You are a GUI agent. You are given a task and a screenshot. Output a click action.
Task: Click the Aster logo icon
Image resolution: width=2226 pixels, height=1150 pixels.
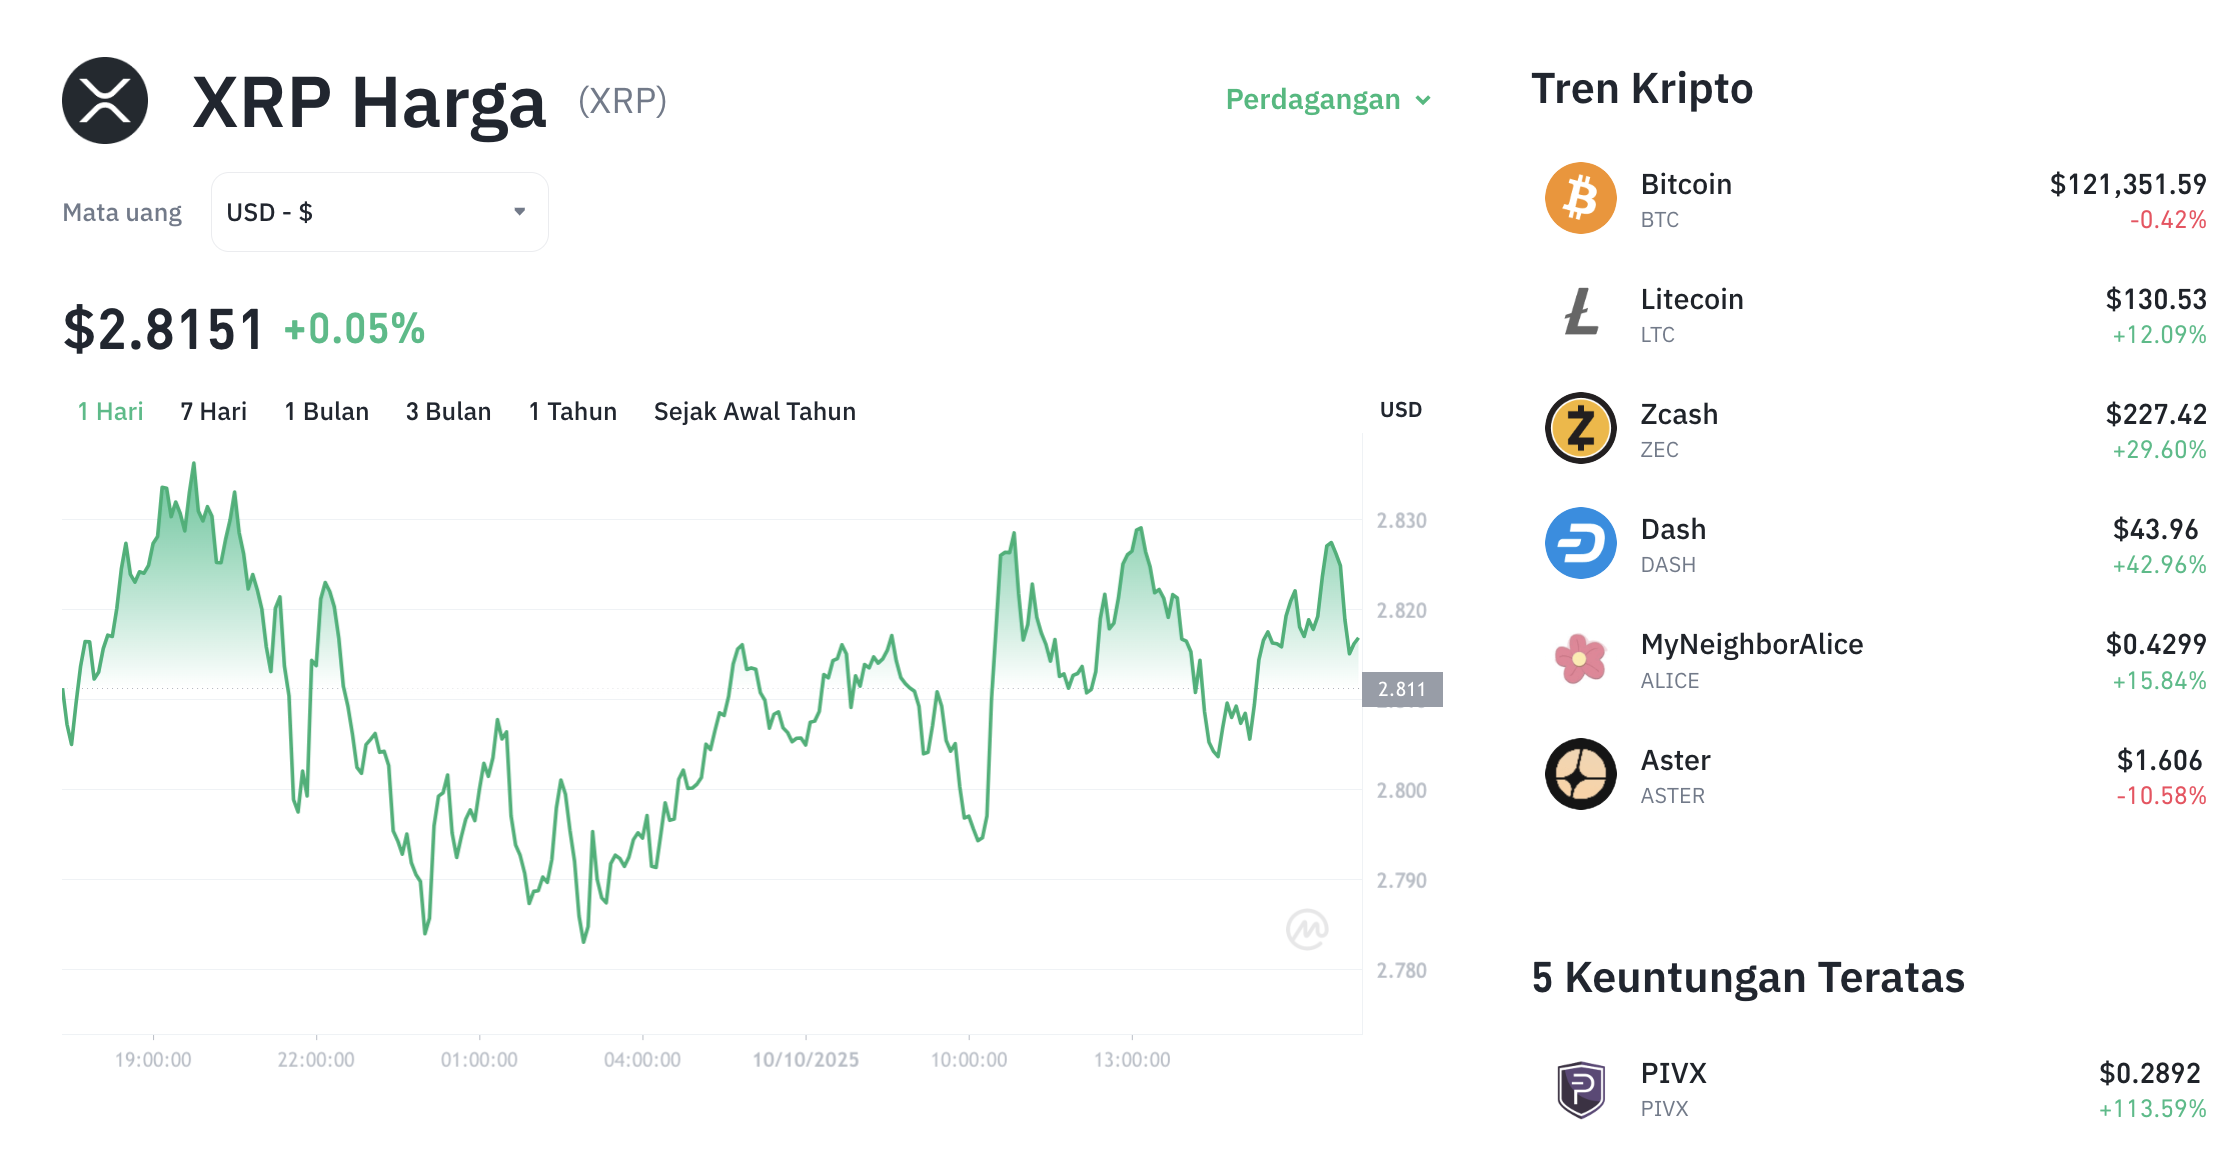tap(1580, 774)
